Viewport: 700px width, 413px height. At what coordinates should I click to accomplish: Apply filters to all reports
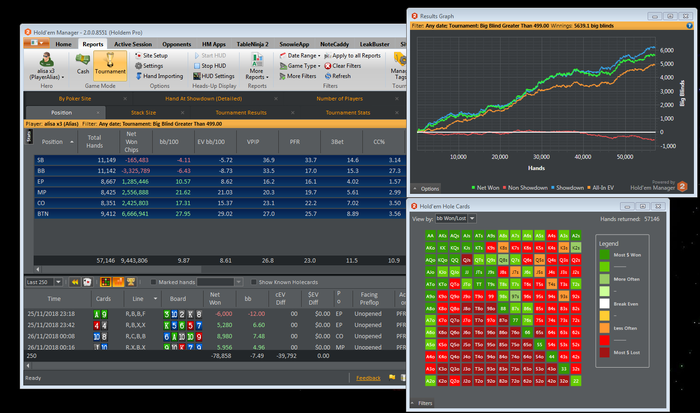[352, 55]
